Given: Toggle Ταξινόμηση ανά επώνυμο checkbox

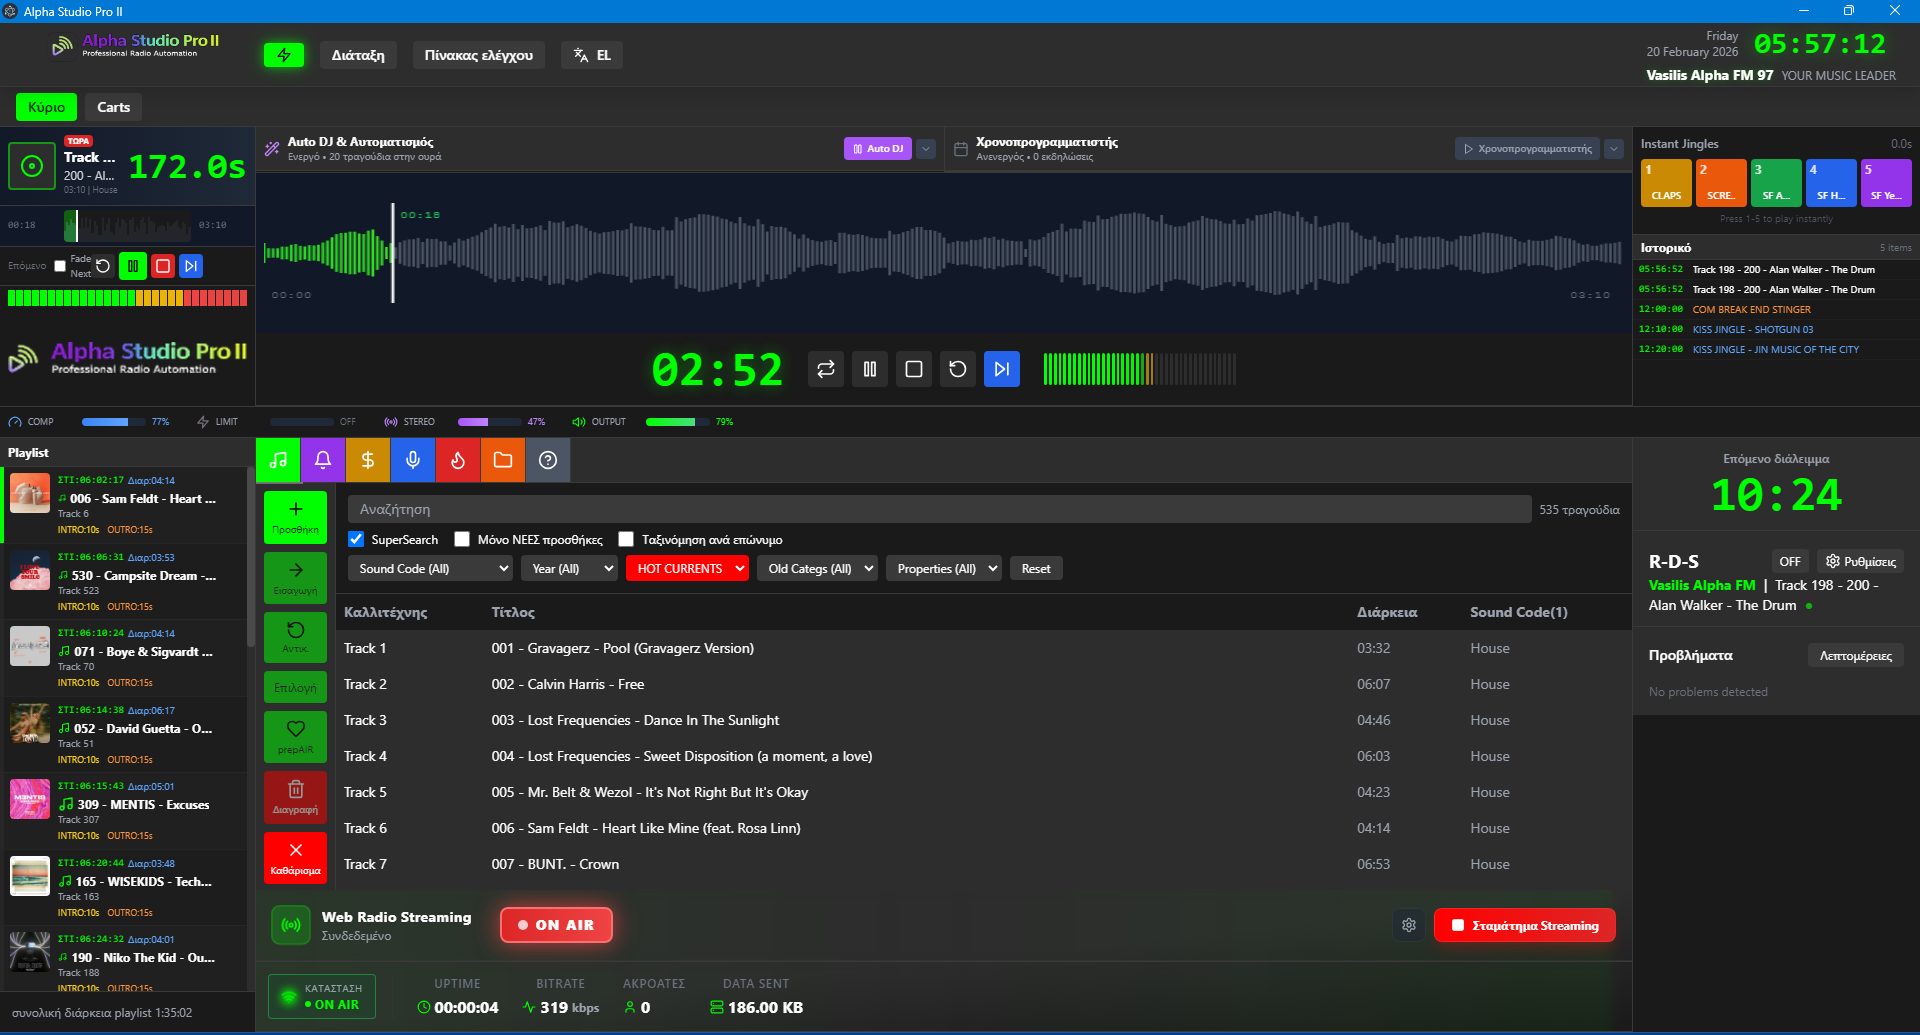Looking at the screenshot, I should coord(626,539).
